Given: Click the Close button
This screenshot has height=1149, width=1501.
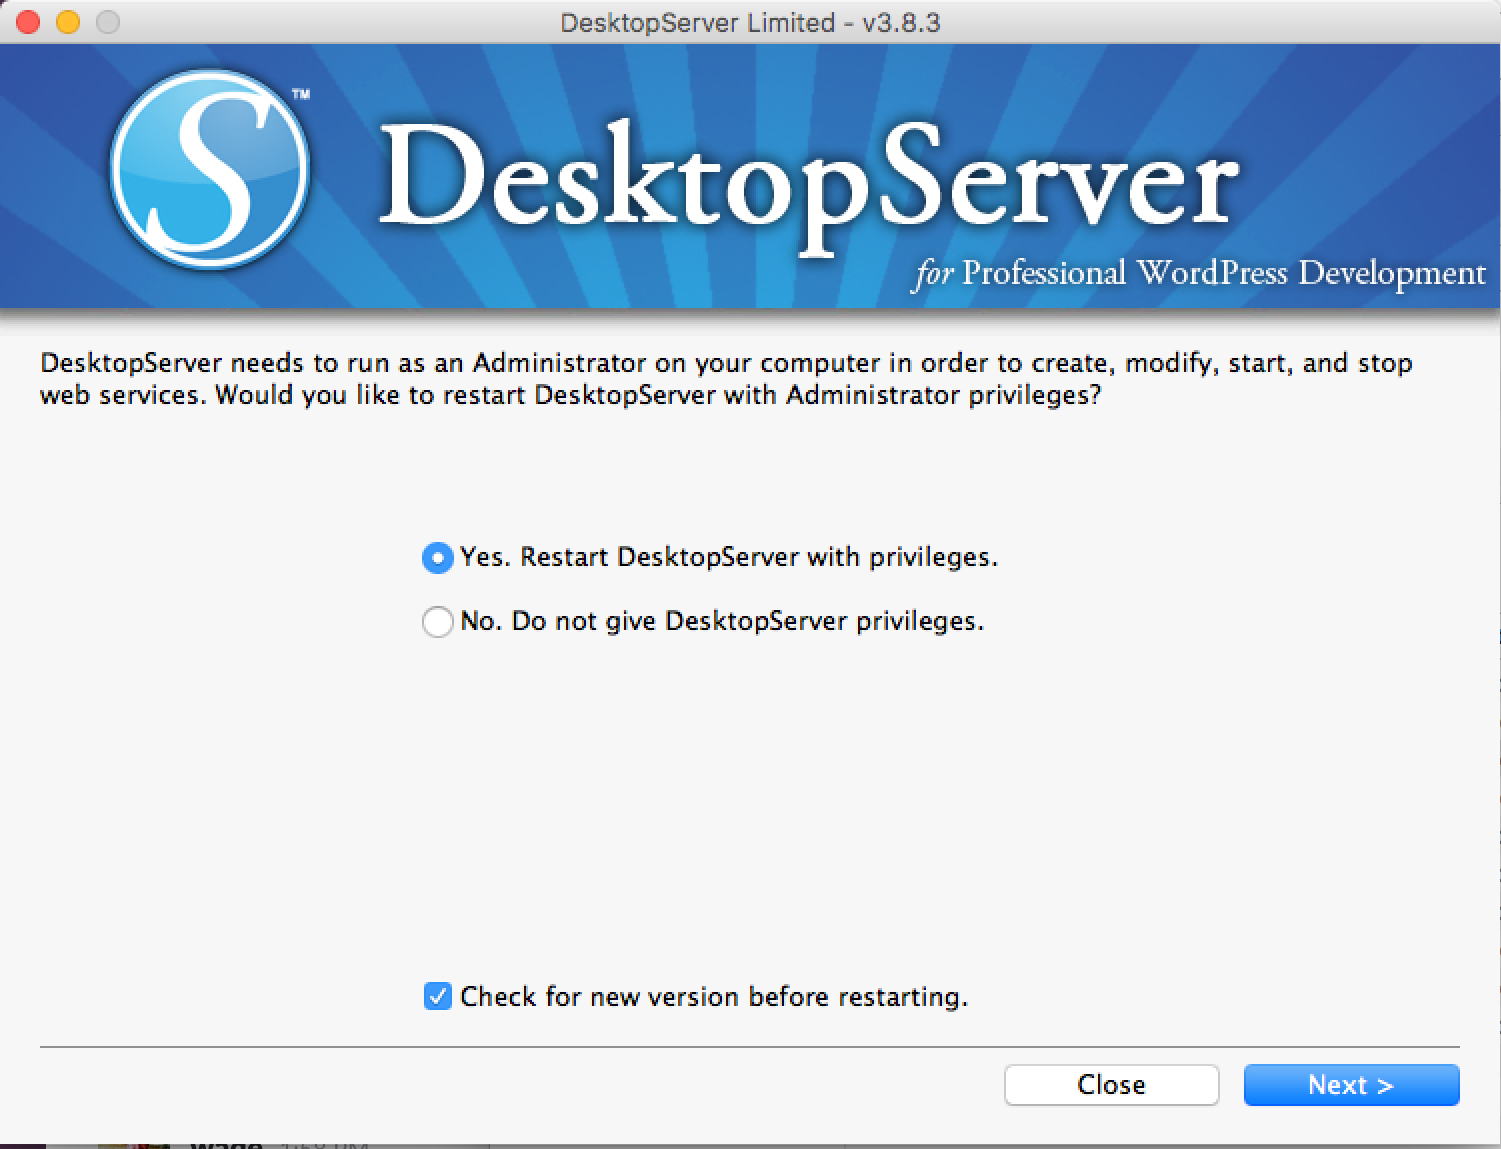Looking at the screenshot, I should pos(1110,1085).
